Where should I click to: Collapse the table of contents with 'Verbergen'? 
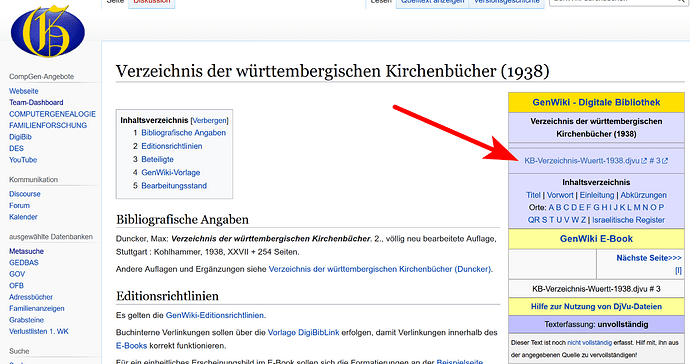coord(209,120)
